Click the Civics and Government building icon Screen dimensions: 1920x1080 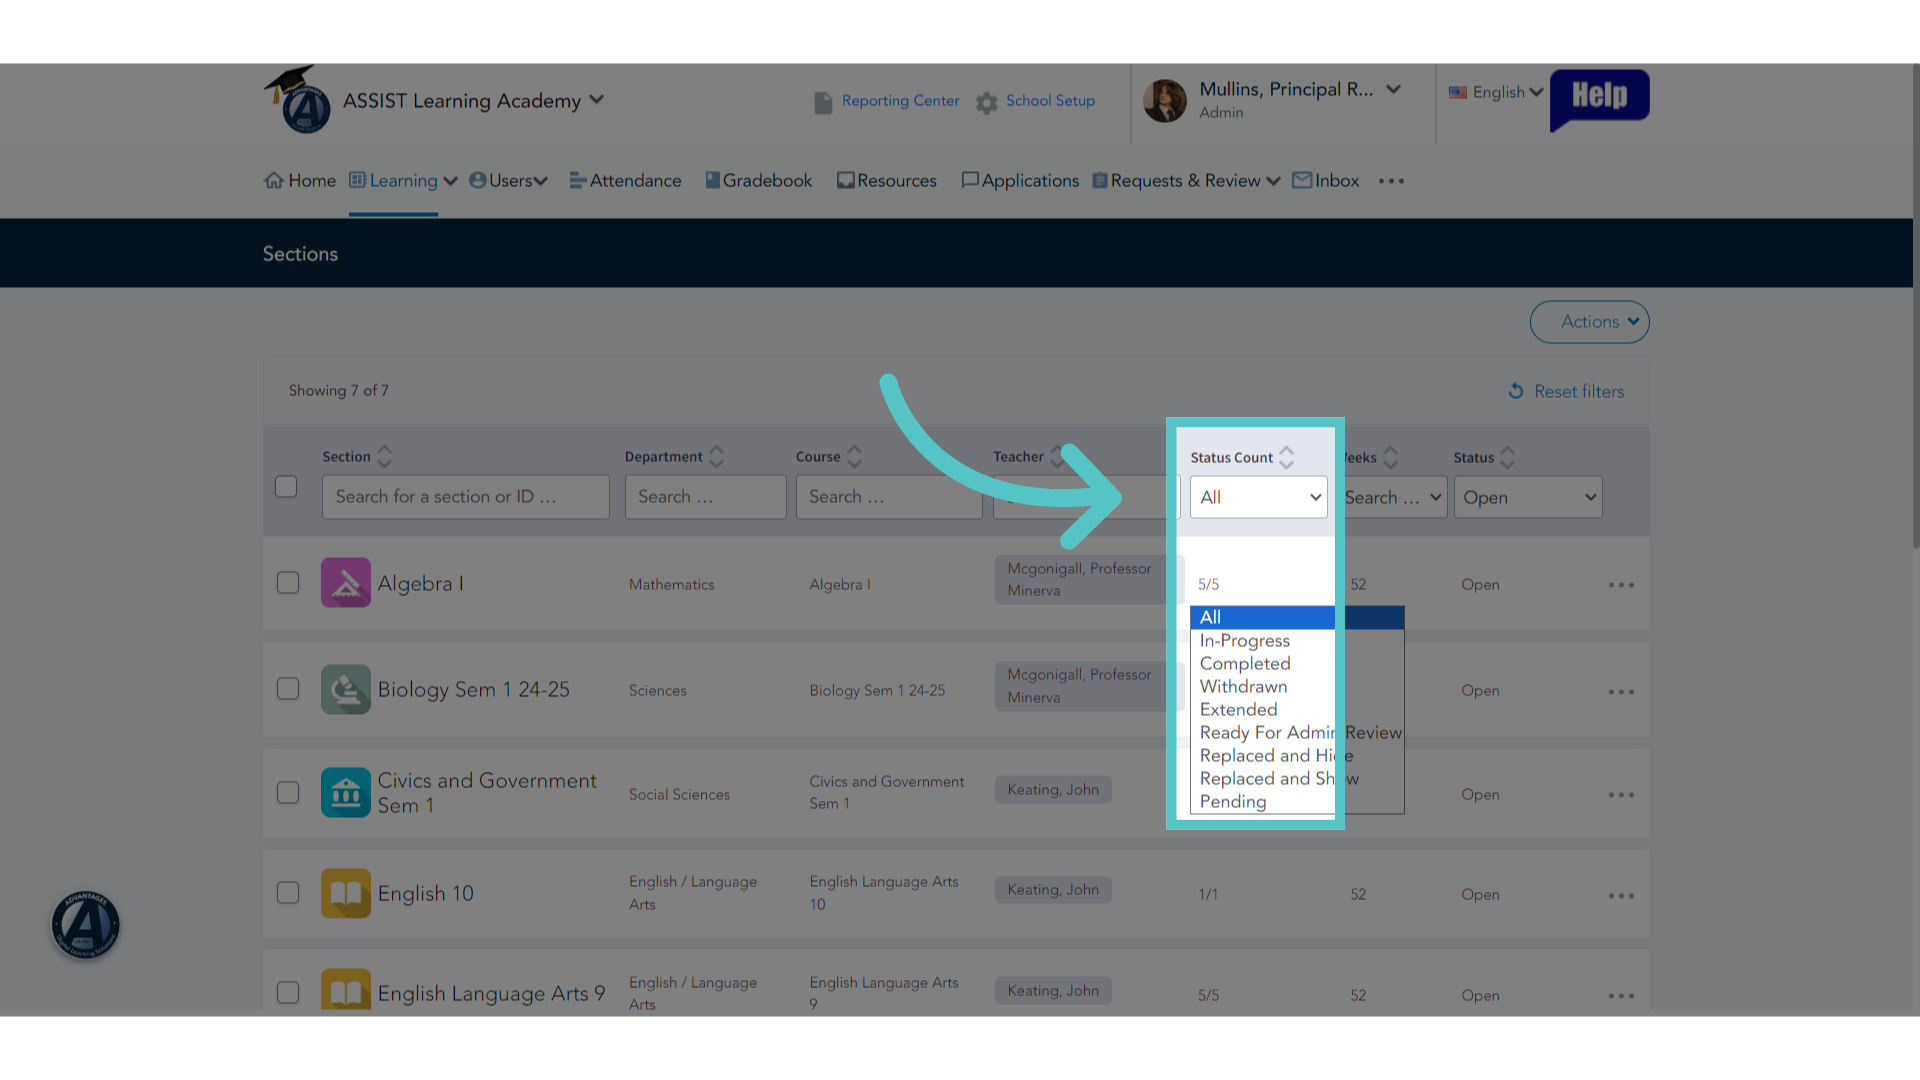(x=346, y=793)
